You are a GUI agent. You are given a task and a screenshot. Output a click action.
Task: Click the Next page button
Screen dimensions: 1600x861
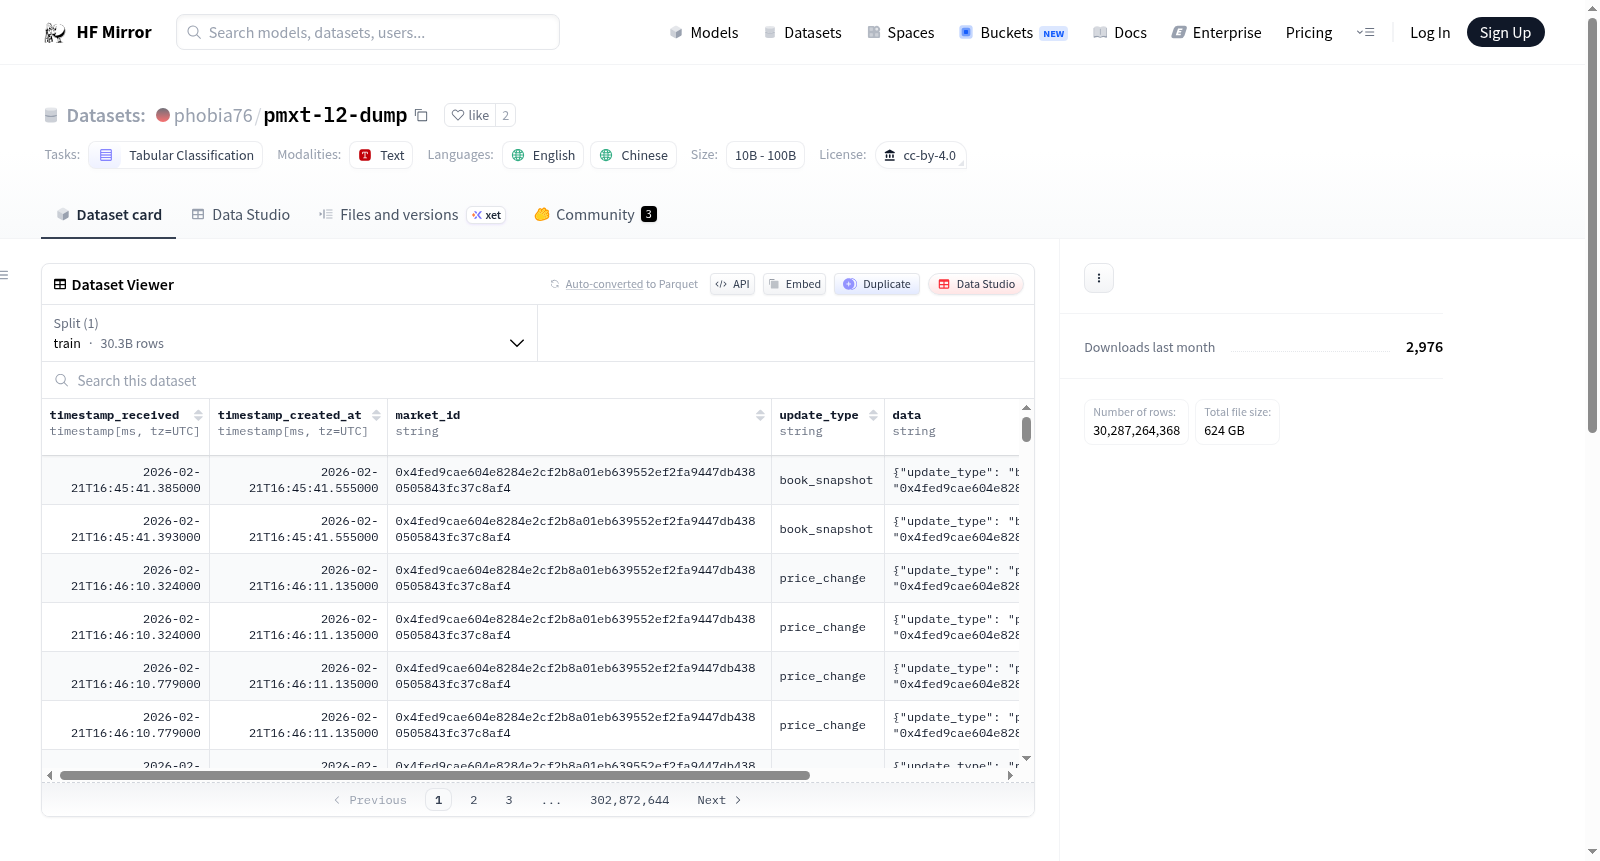pos(719,800)
